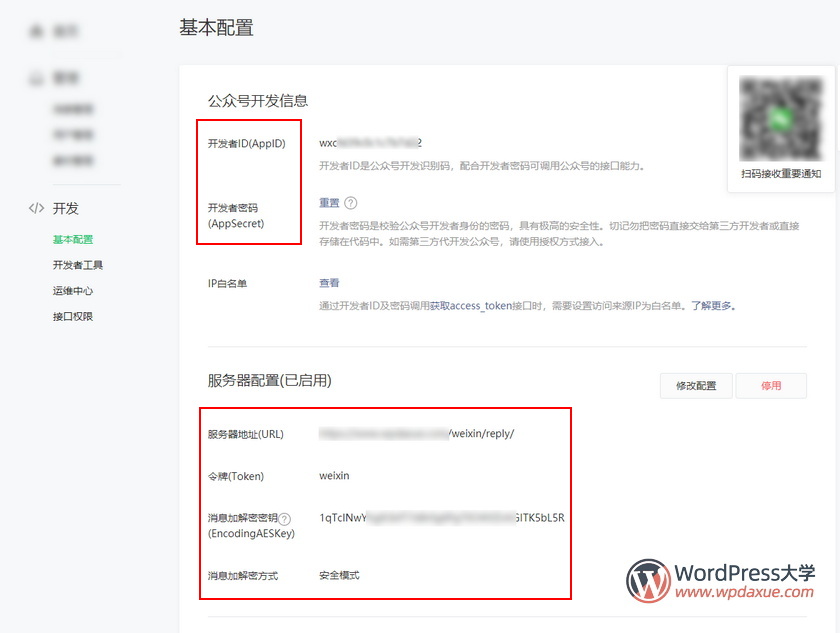This screenshot has height=633, width=840.
Task: Open the 运维中心 menu item
Action: point(73,291)
